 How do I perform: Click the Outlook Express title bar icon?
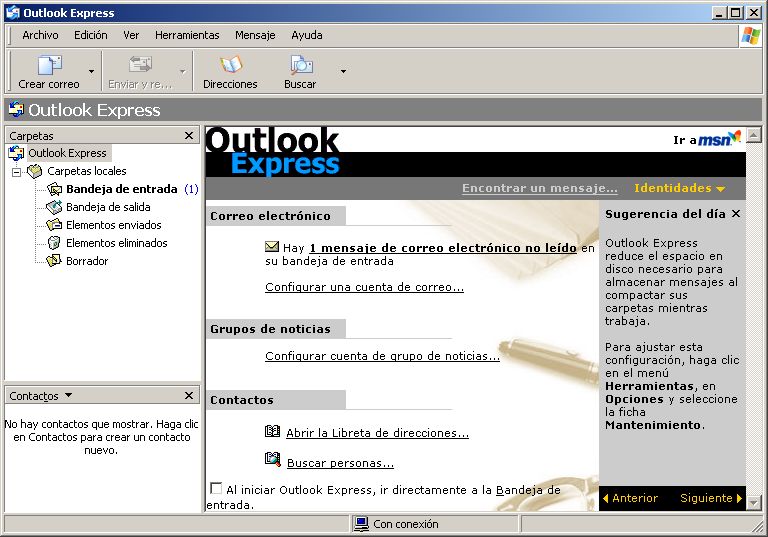pyautogui.click(x=13, y=13)
